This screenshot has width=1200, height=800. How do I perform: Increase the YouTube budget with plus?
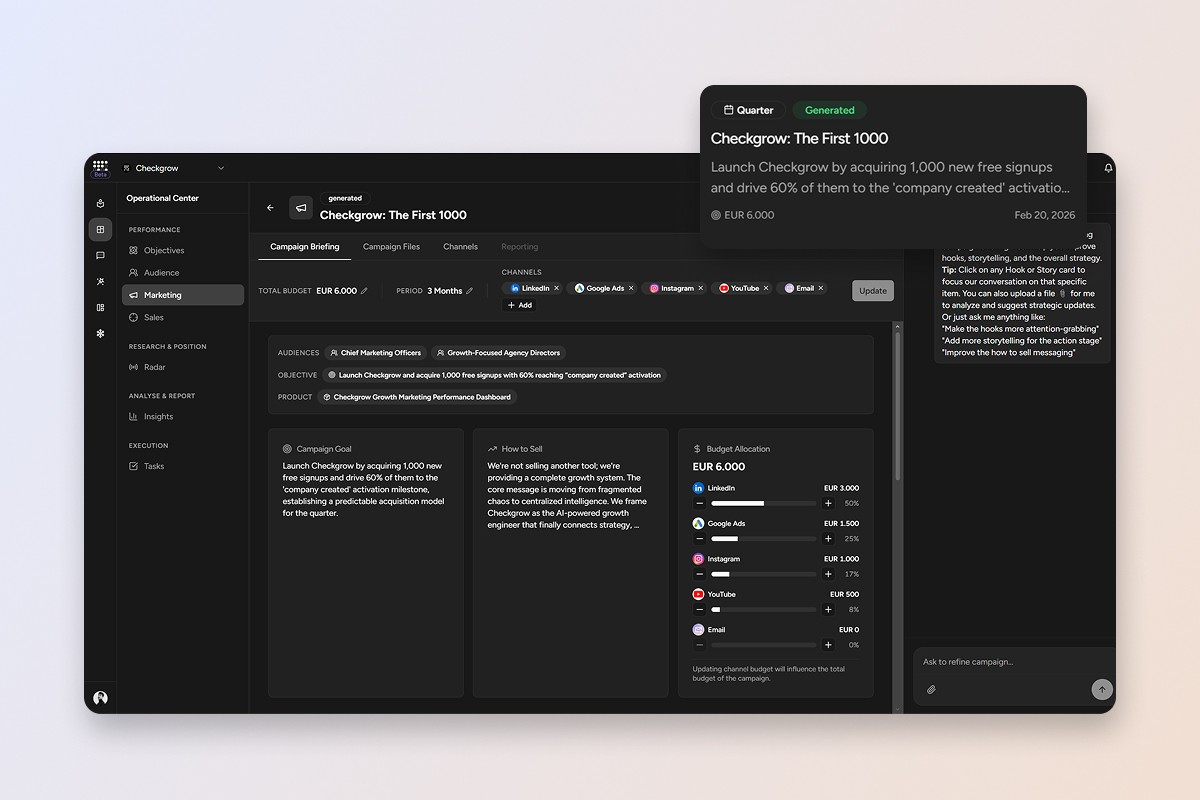pyautogui.click(x=828, y=609)
